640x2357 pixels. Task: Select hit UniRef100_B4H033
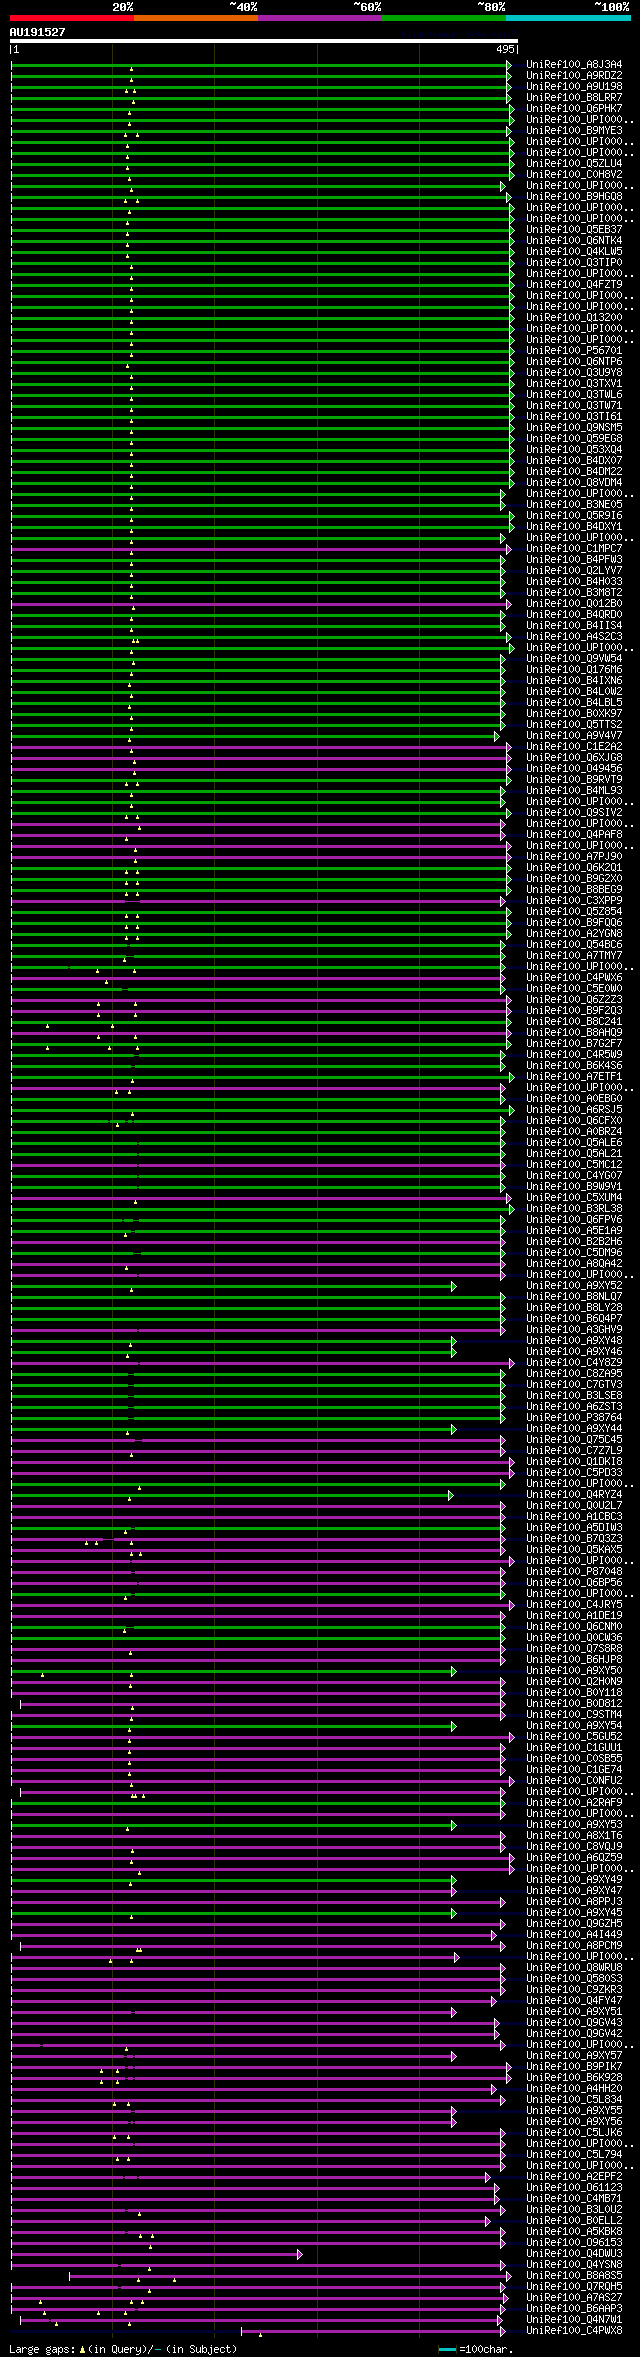tap(574, 581)
